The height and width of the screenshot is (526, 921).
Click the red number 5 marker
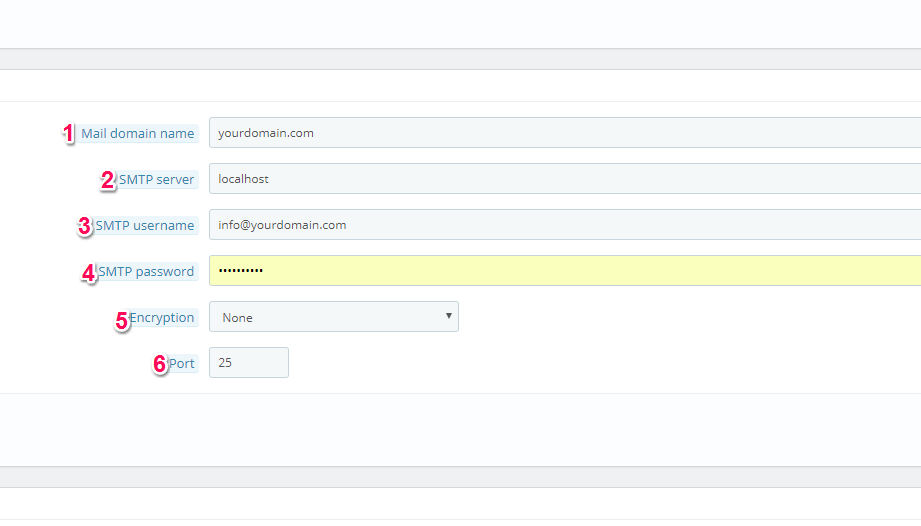pyautogui.click(x=122, y=321)
